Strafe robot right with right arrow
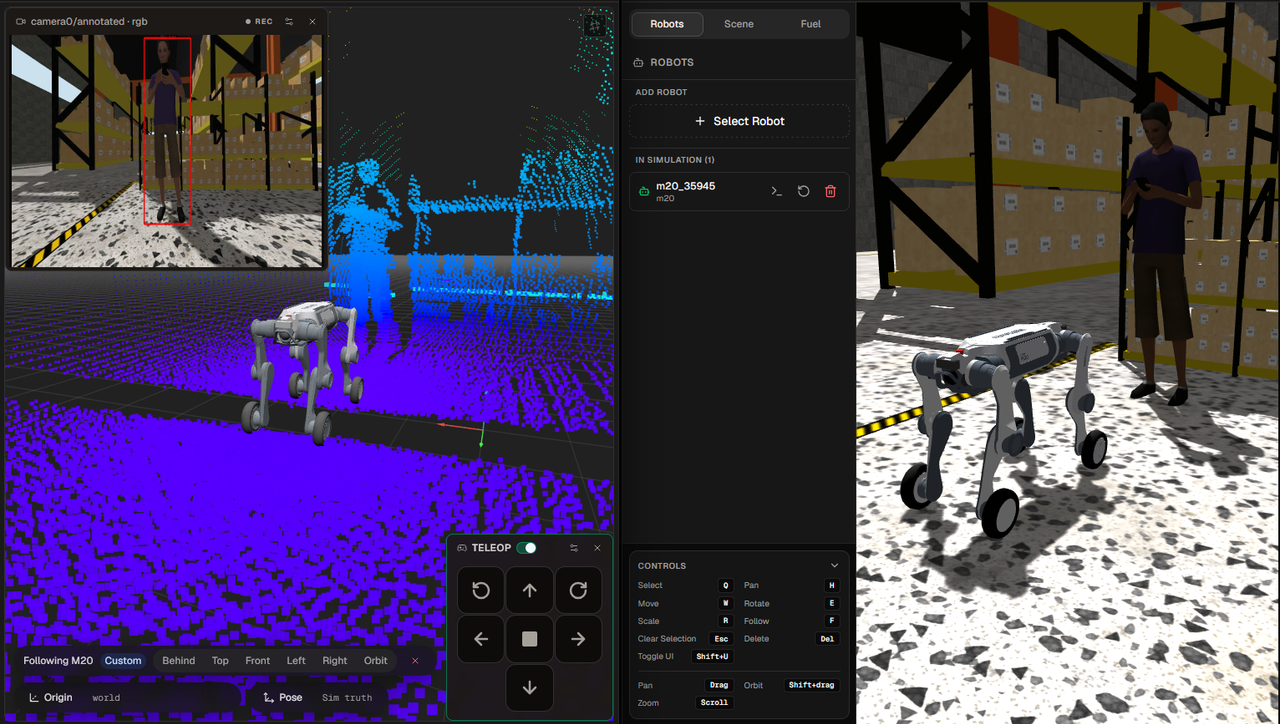 [x=578, y=639]
